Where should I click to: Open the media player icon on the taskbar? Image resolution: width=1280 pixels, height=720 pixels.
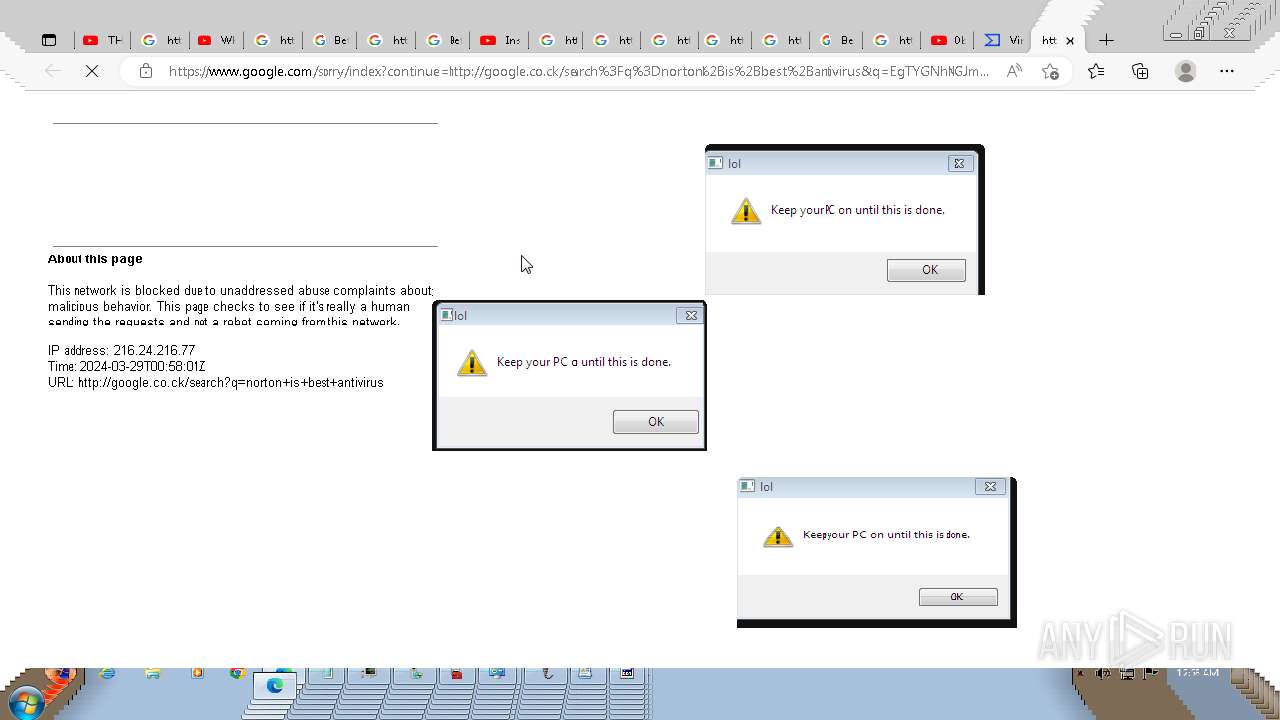(197, 674)
